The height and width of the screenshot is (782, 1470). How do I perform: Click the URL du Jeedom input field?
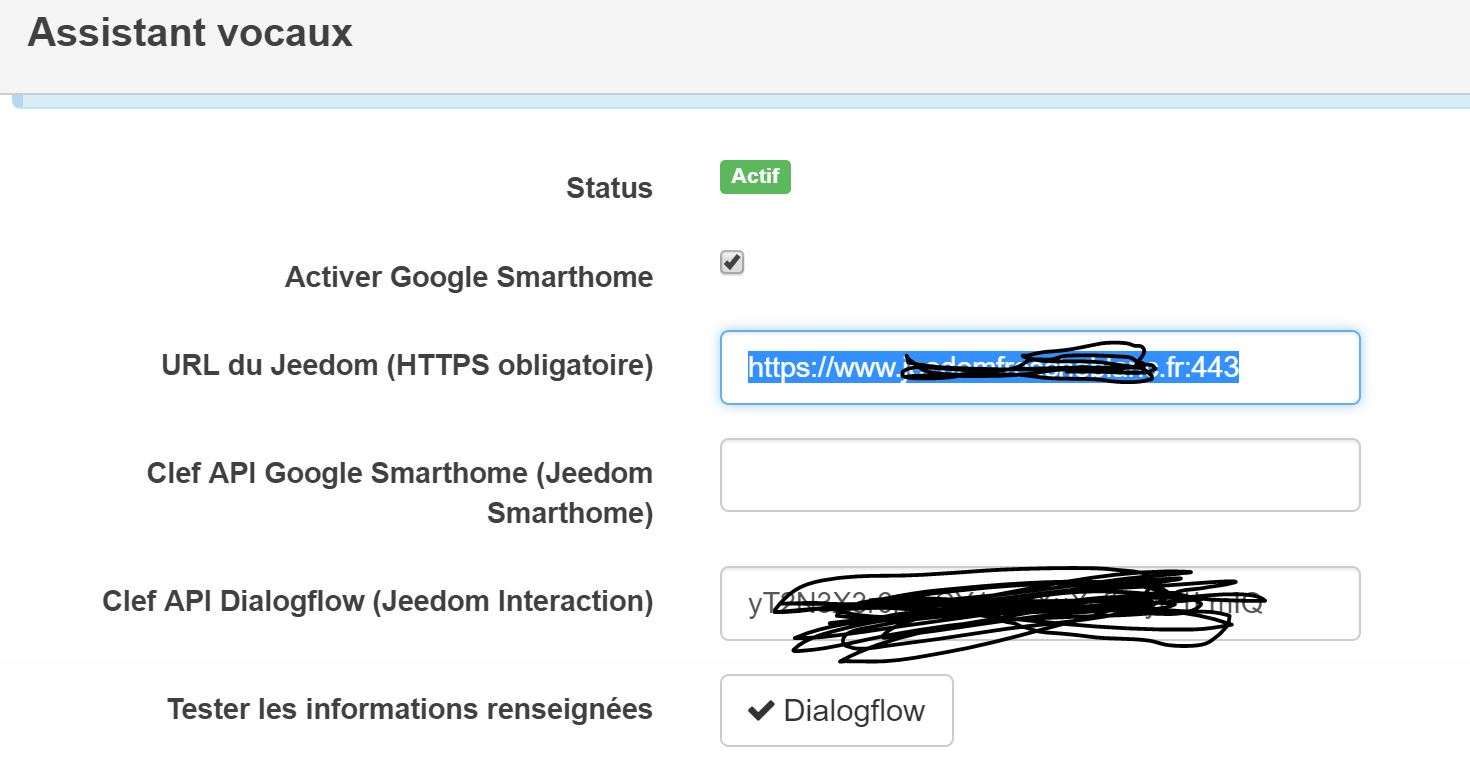coord(1040,368)
